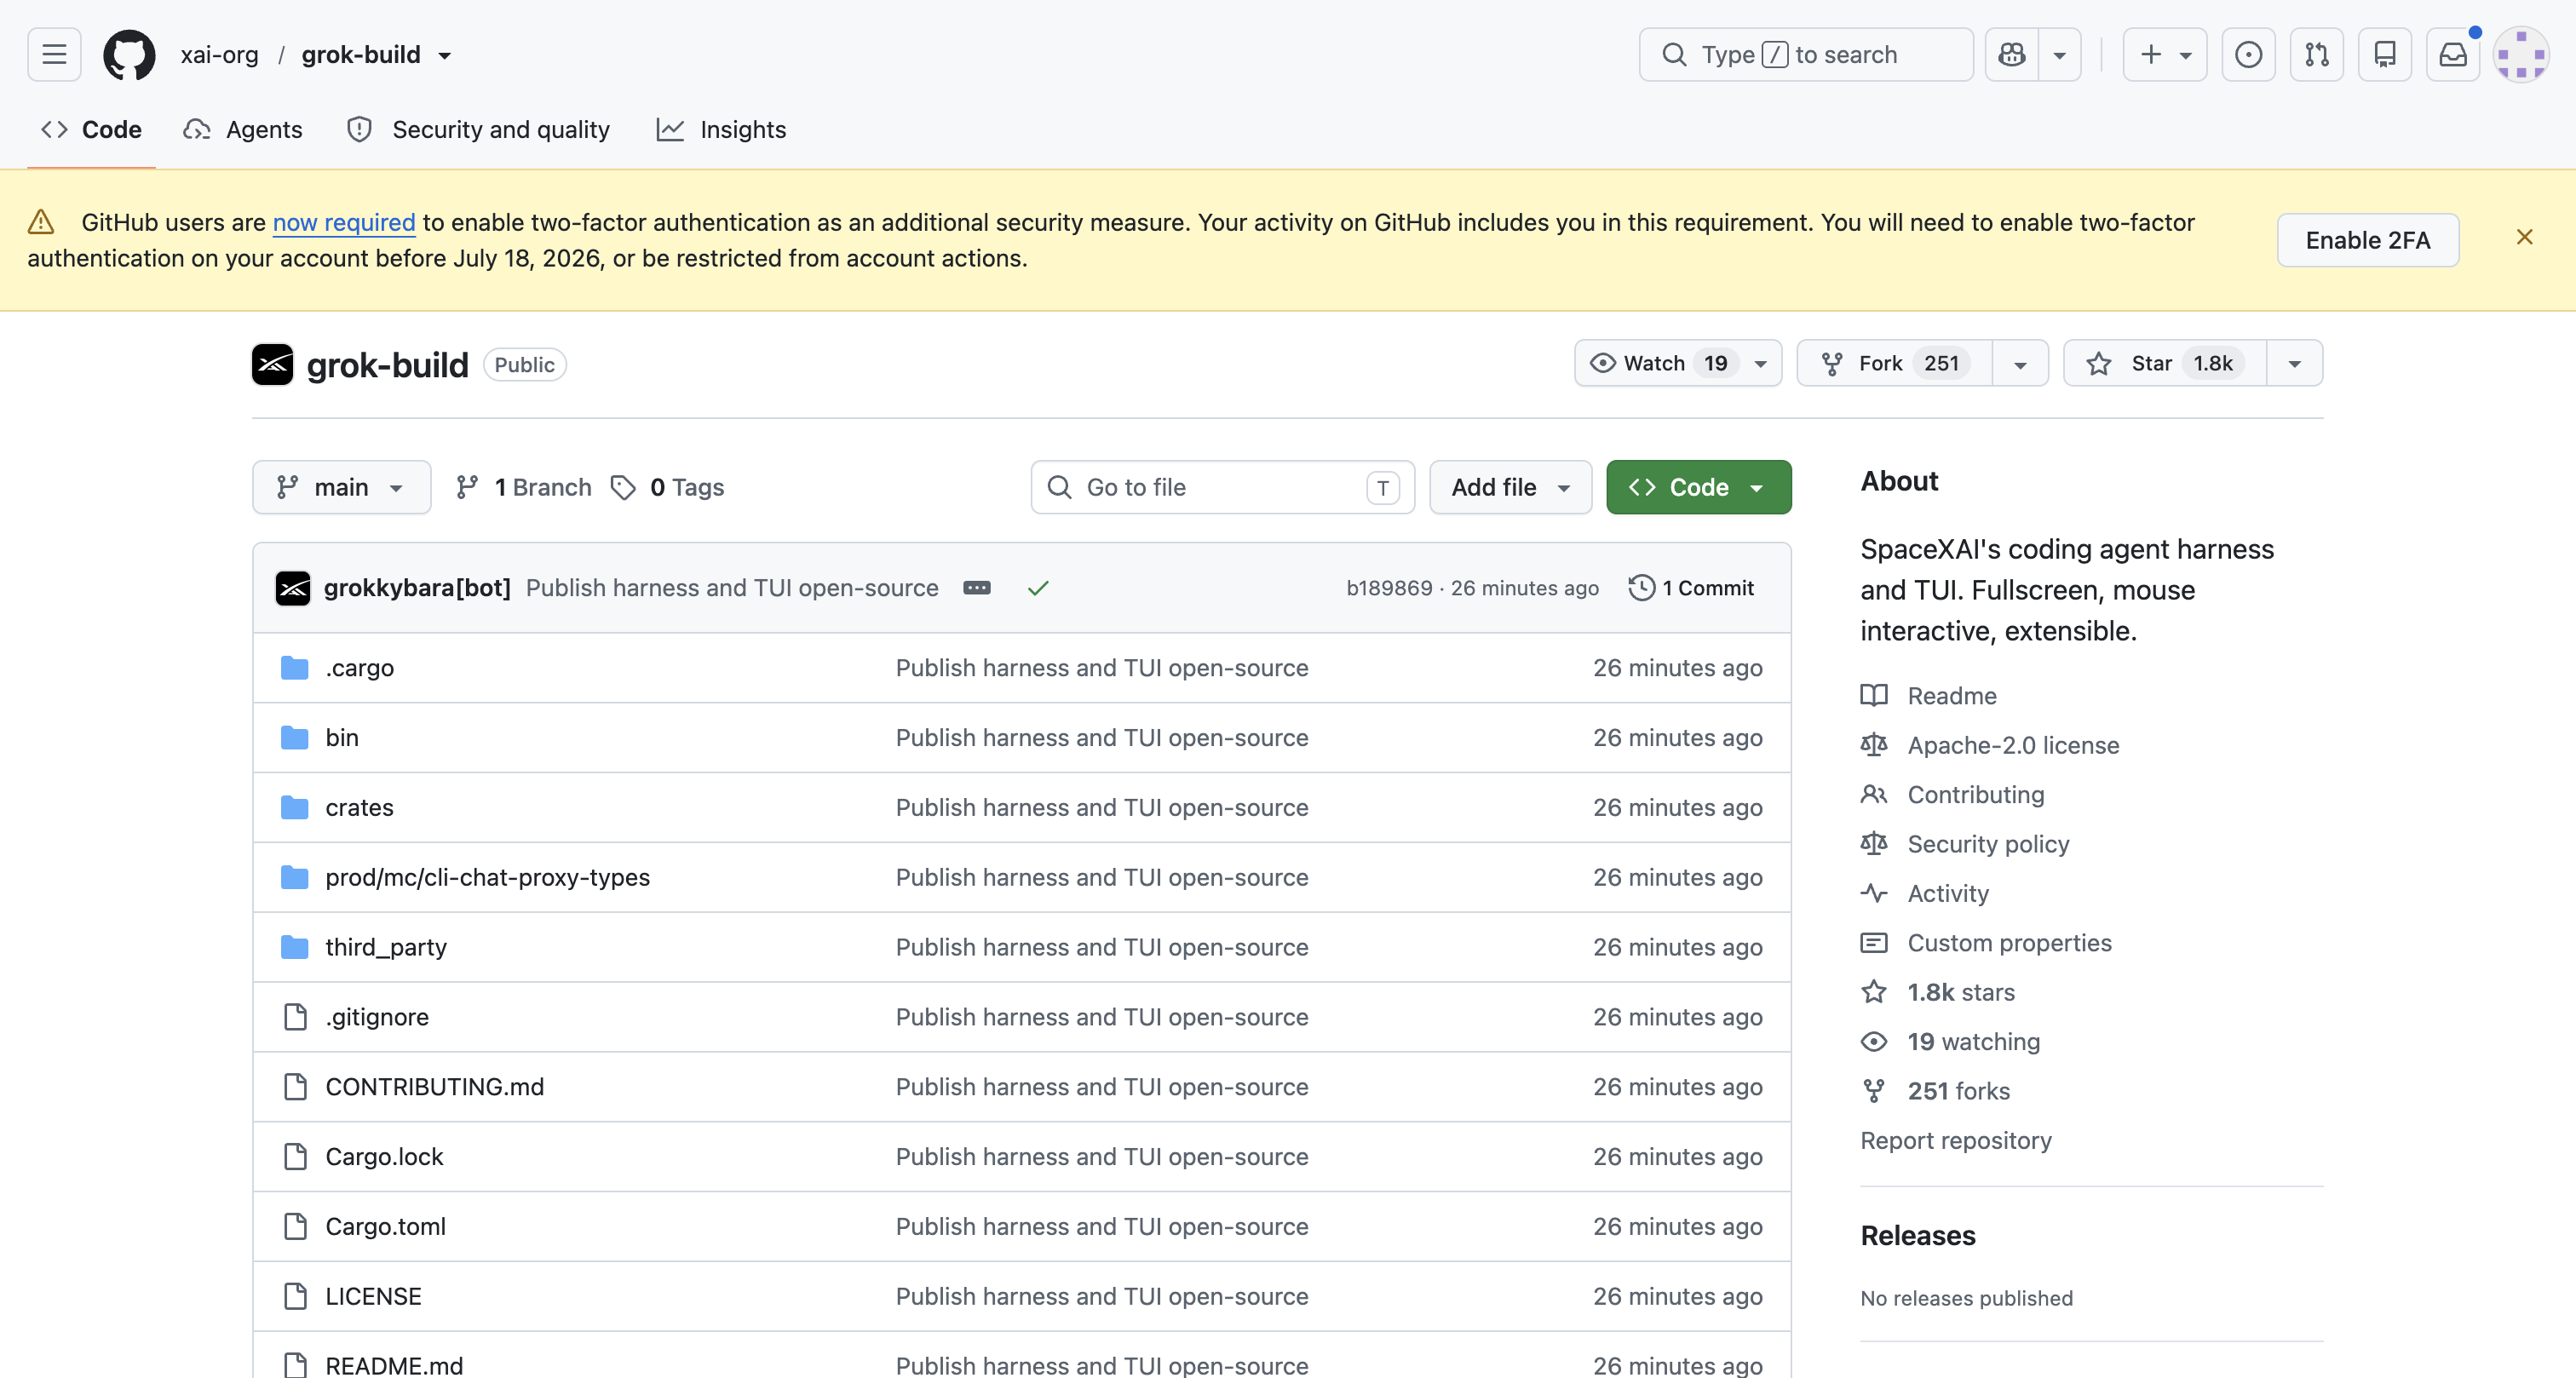View the 19 watching link
Image resolution: width=2576 pixels, height=1378 pixels.
[1950, 1041]
